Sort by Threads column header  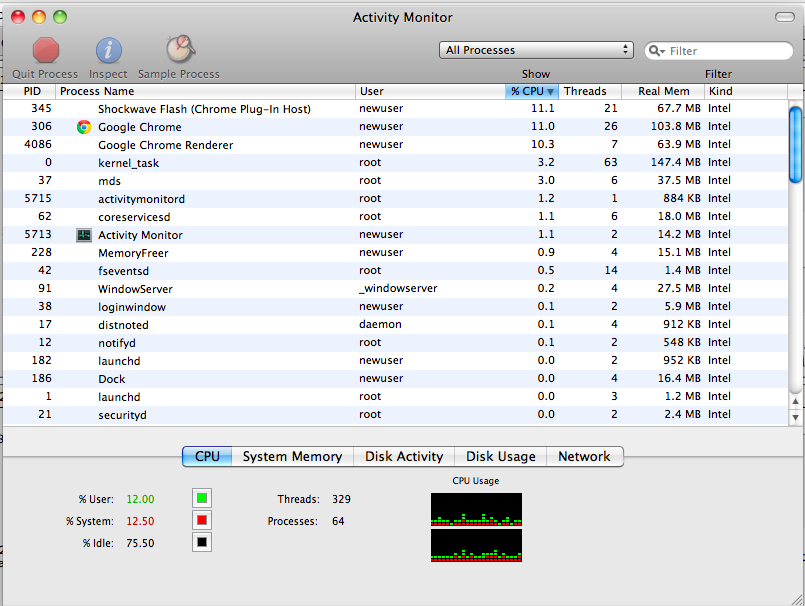point(590,91)
